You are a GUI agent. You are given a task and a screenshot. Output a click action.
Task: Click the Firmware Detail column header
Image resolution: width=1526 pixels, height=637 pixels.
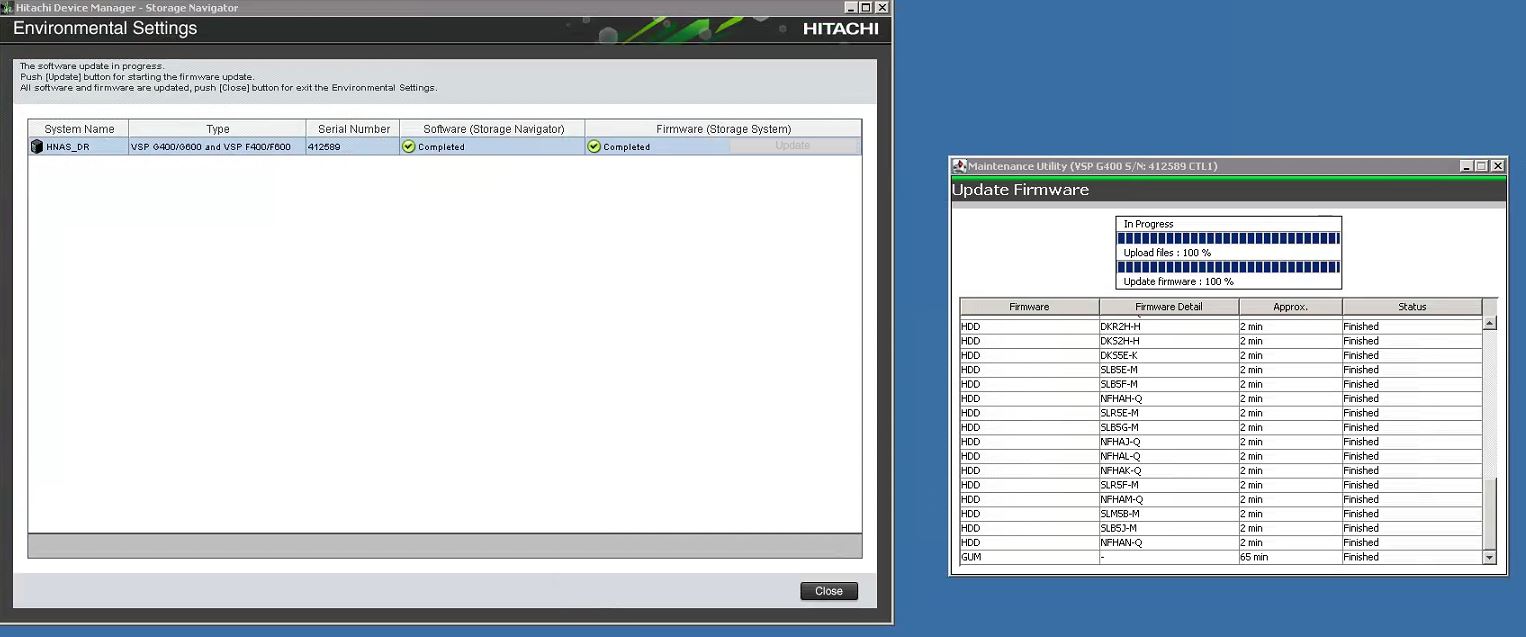click(x=1169, y=307)
